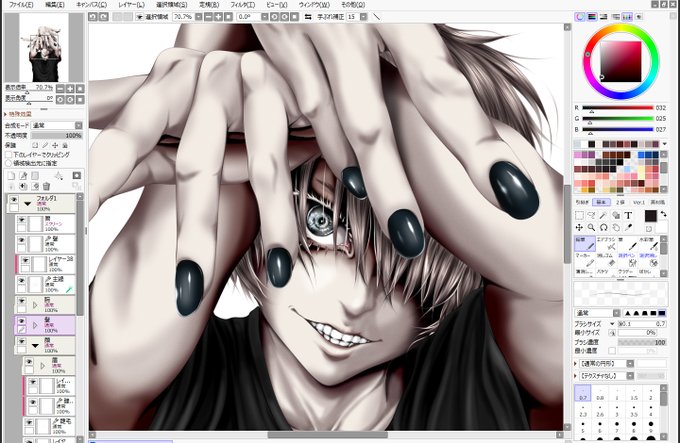Select the 鉛筆 pencil brush
Screen dimensions: 680x443
click(585, 244)
